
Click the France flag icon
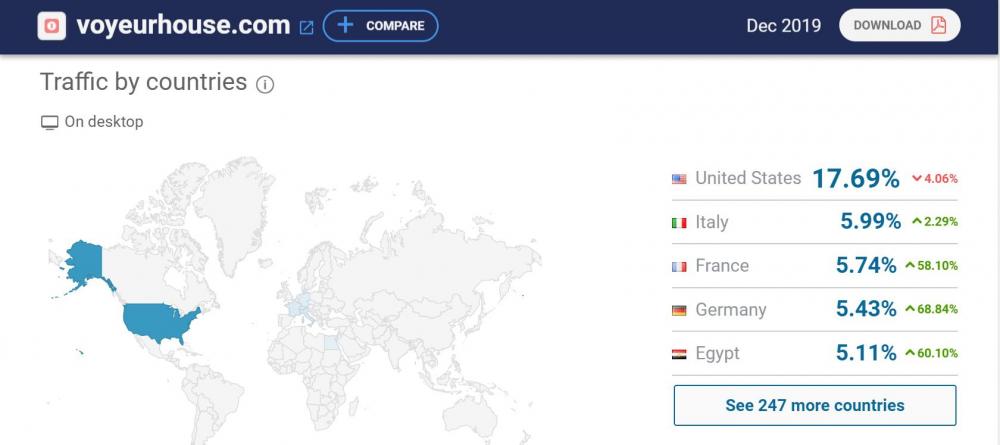pyautogui.click(x=679, y=267)
